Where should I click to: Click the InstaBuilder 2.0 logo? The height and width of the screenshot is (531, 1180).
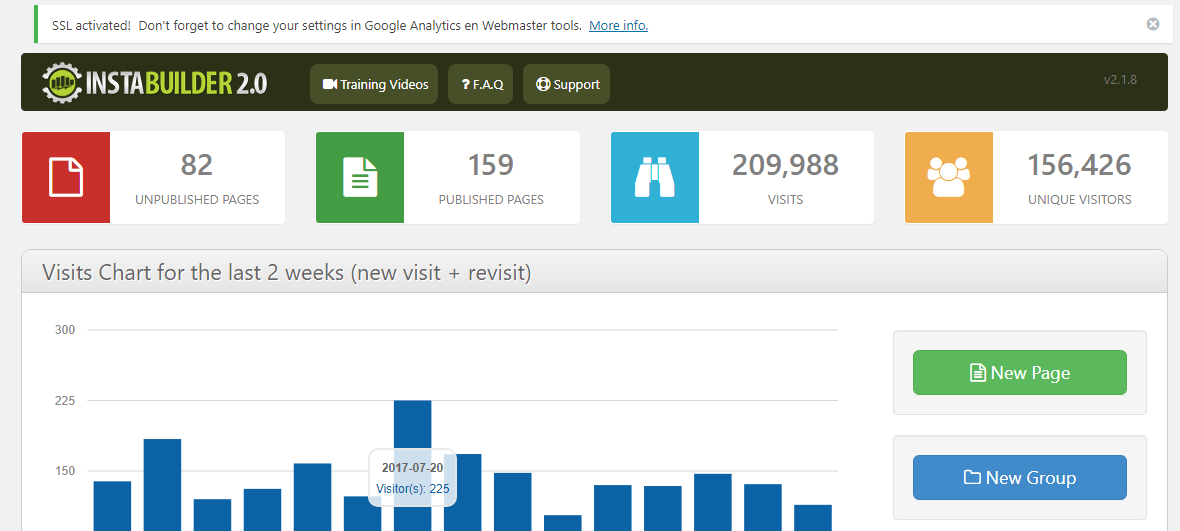(x=154, y=83)
